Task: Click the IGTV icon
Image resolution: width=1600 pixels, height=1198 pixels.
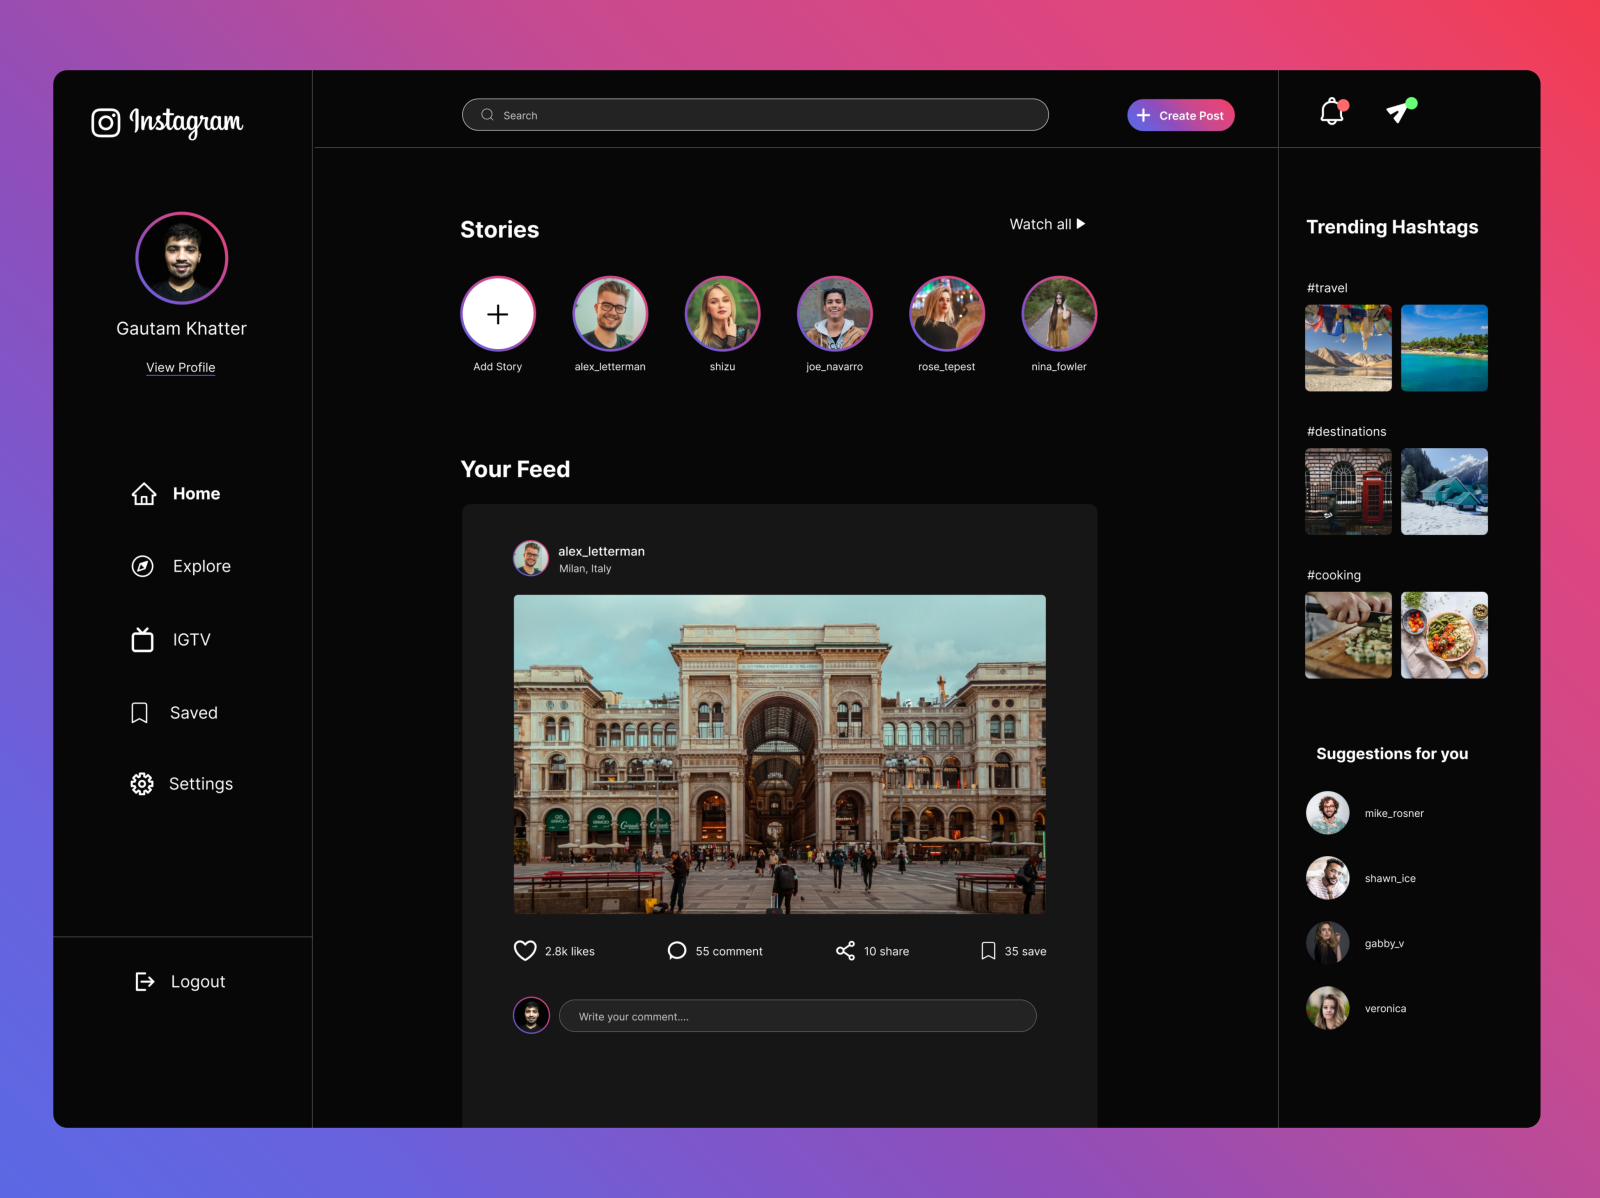Action: coord(142,639)
